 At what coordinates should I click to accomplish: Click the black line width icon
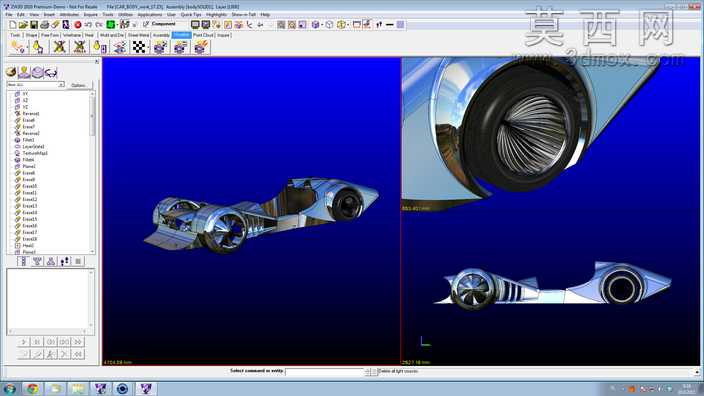pos(390,25)
